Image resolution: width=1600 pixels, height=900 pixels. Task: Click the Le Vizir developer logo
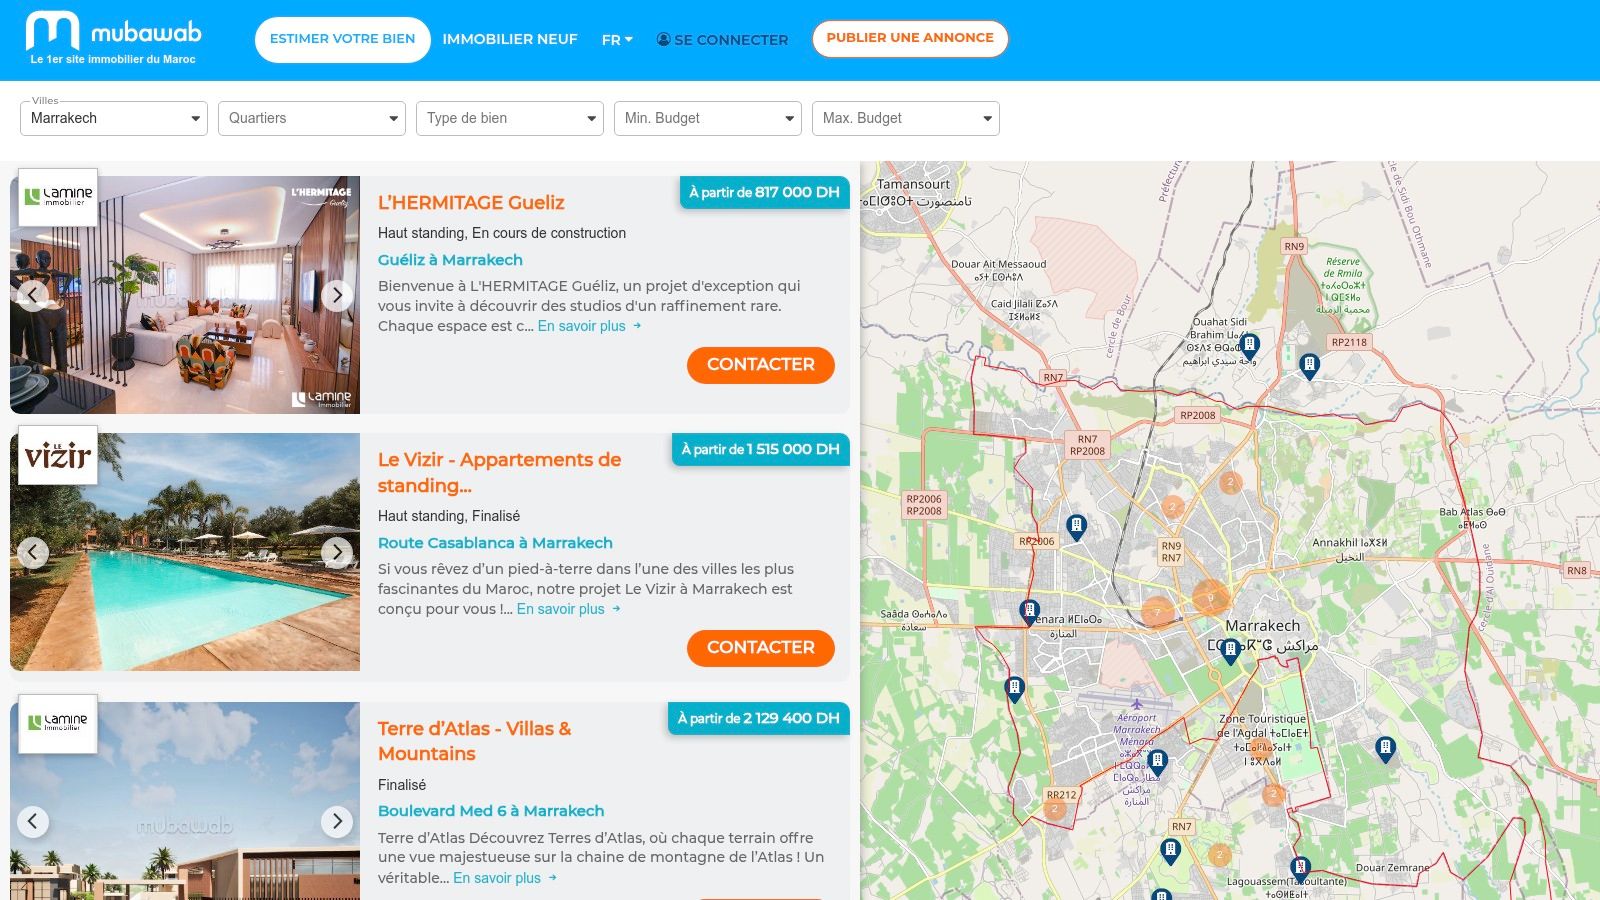pos(58,455)
